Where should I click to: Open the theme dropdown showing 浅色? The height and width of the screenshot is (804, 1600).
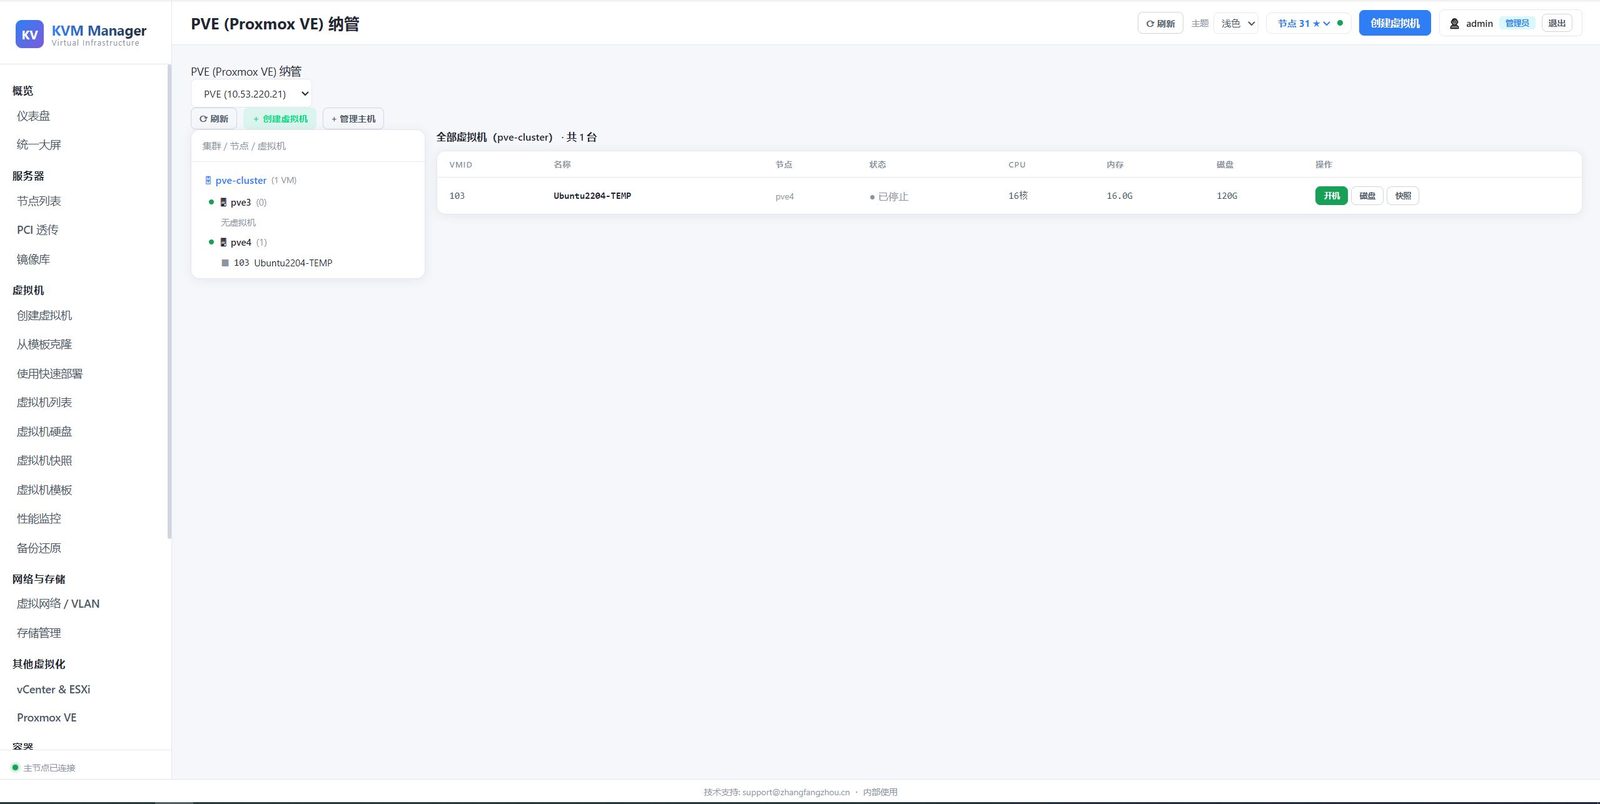pos(1237,23)
